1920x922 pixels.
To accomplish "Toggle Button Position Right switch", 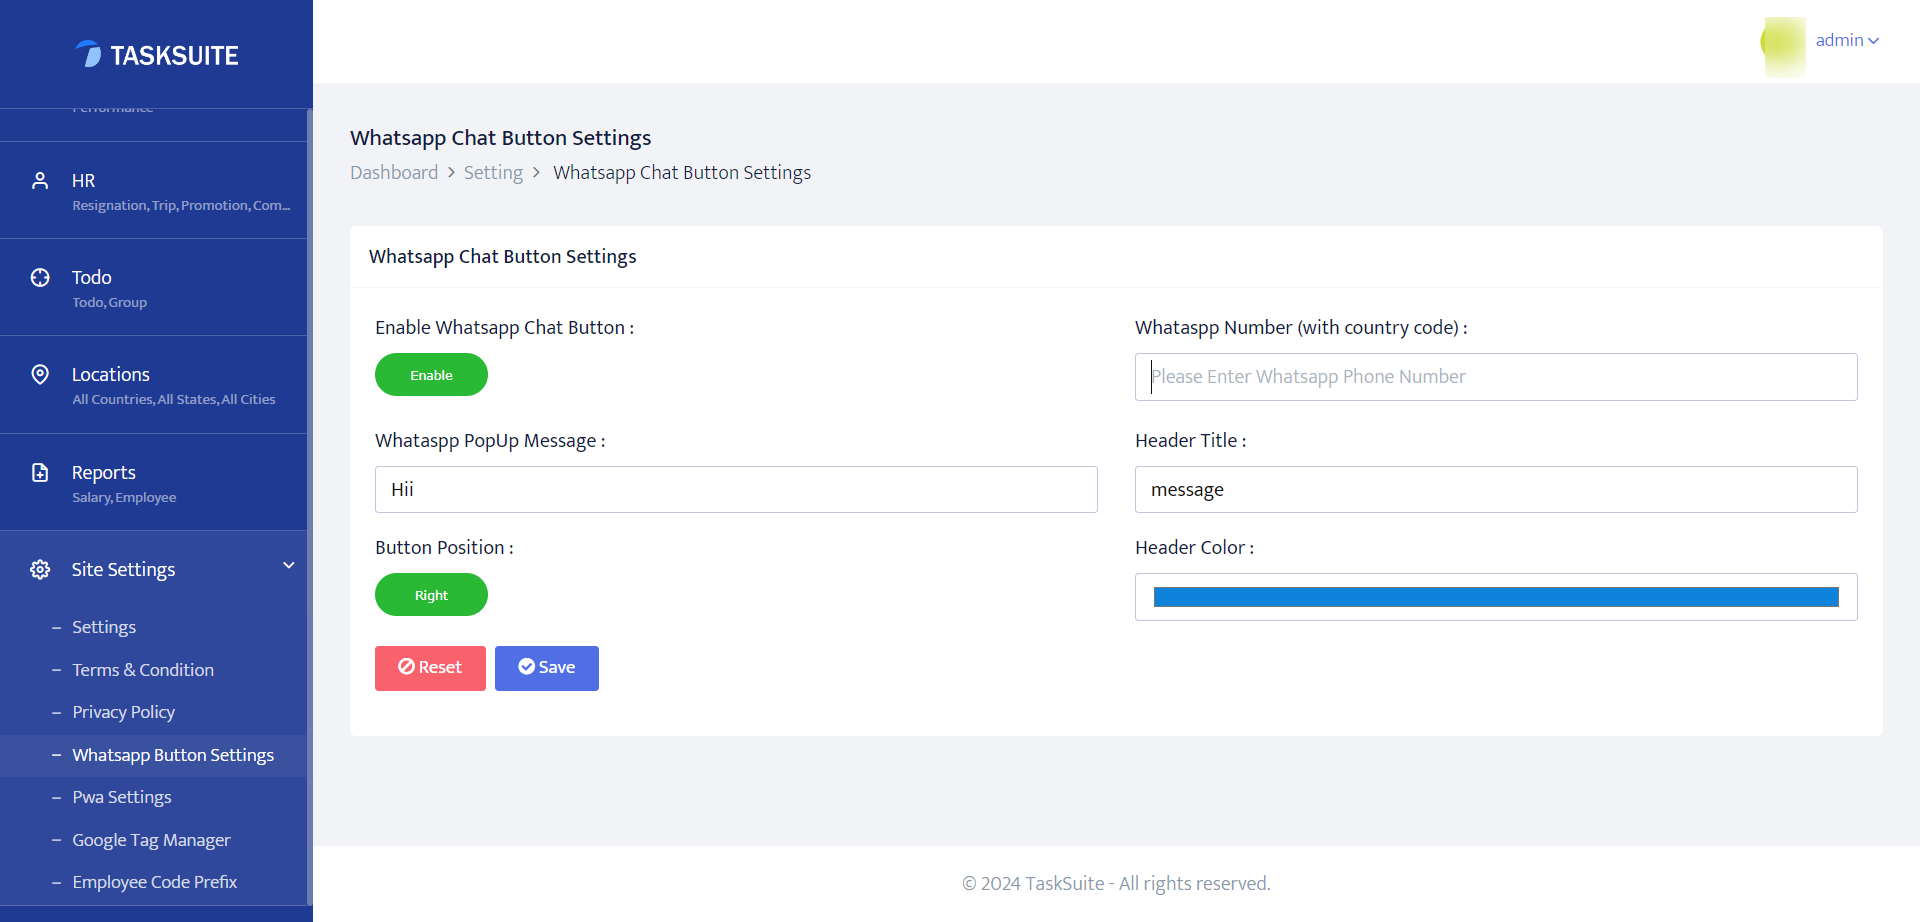I will [431, 595].
